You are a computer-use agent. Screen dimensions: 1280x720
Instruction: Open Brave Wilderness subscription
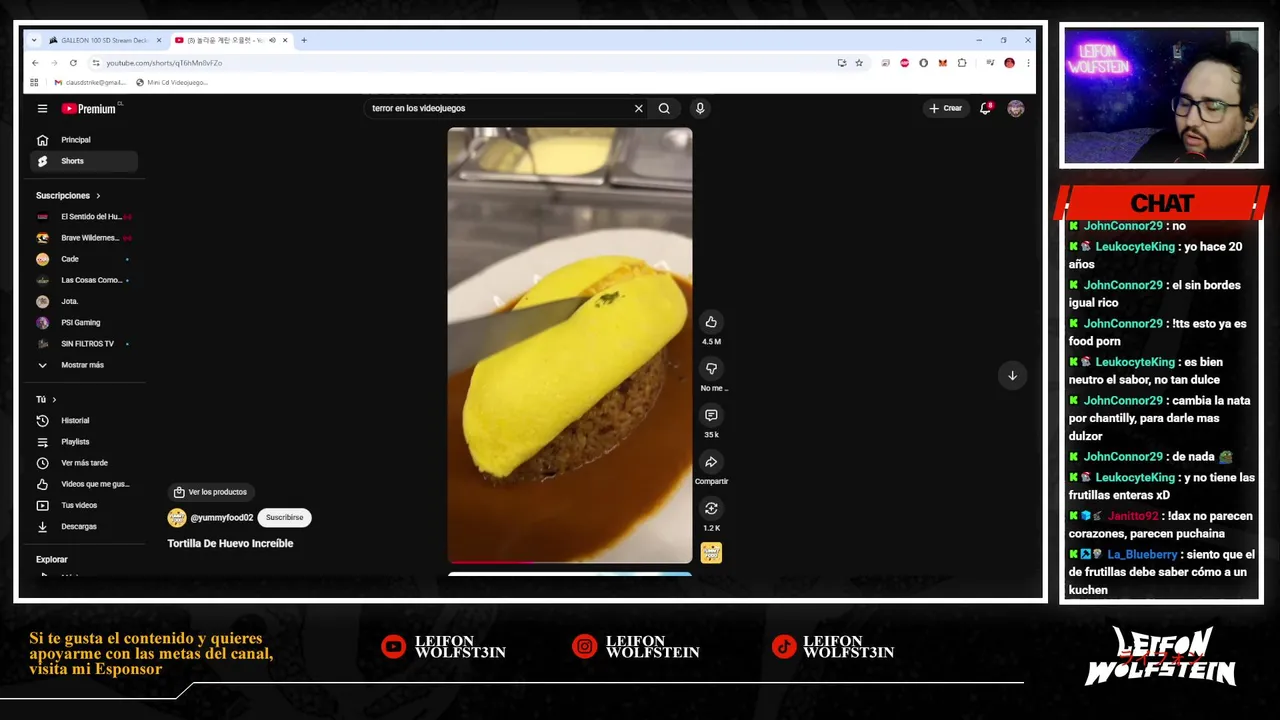tap(85, 238)
